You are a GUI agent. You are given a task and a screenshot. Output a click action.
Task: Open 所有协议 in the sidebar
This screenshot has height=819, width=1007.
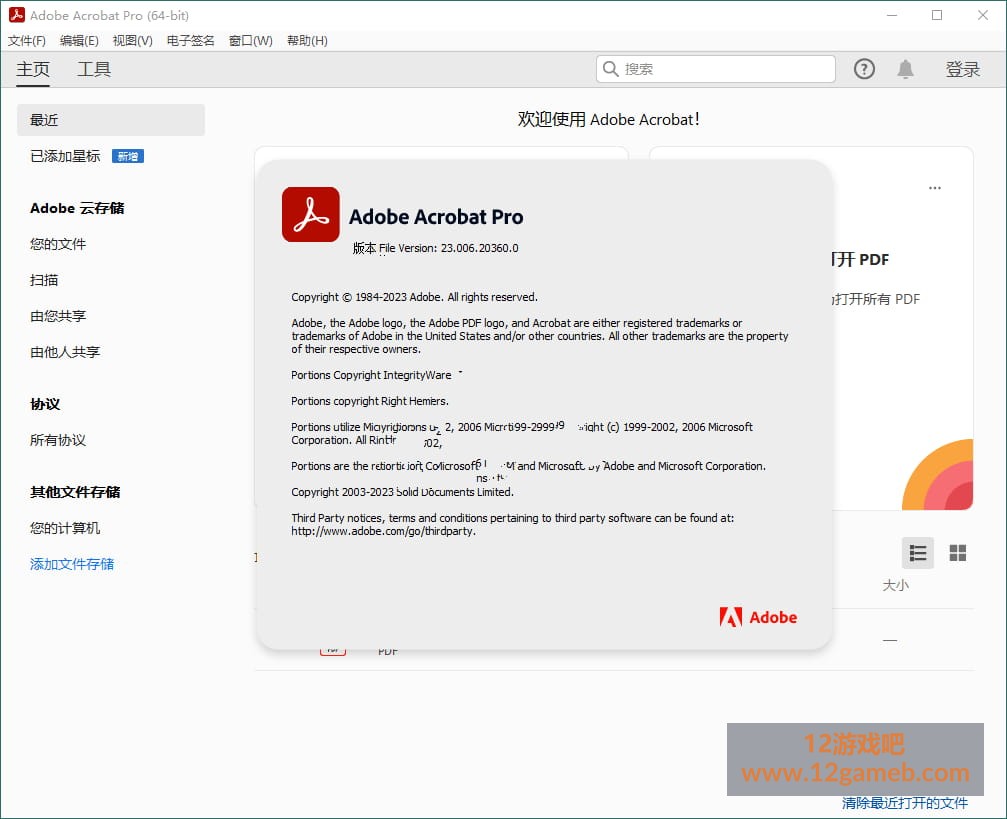coord(58,440)
